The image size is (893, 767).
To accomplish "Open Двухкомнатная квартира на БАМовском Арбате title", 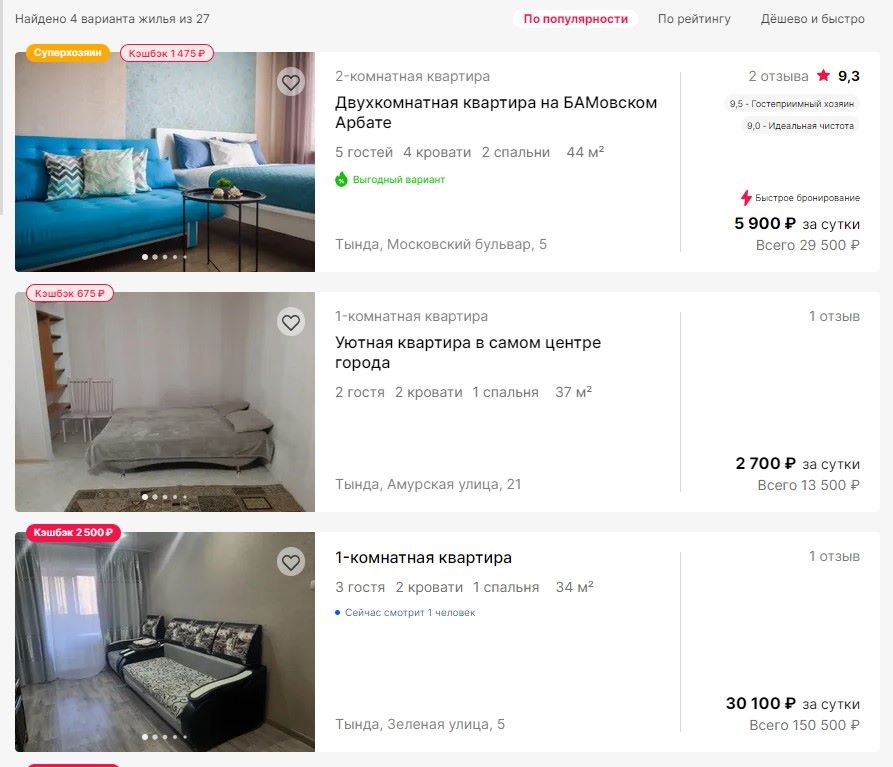I will (495, 112).
